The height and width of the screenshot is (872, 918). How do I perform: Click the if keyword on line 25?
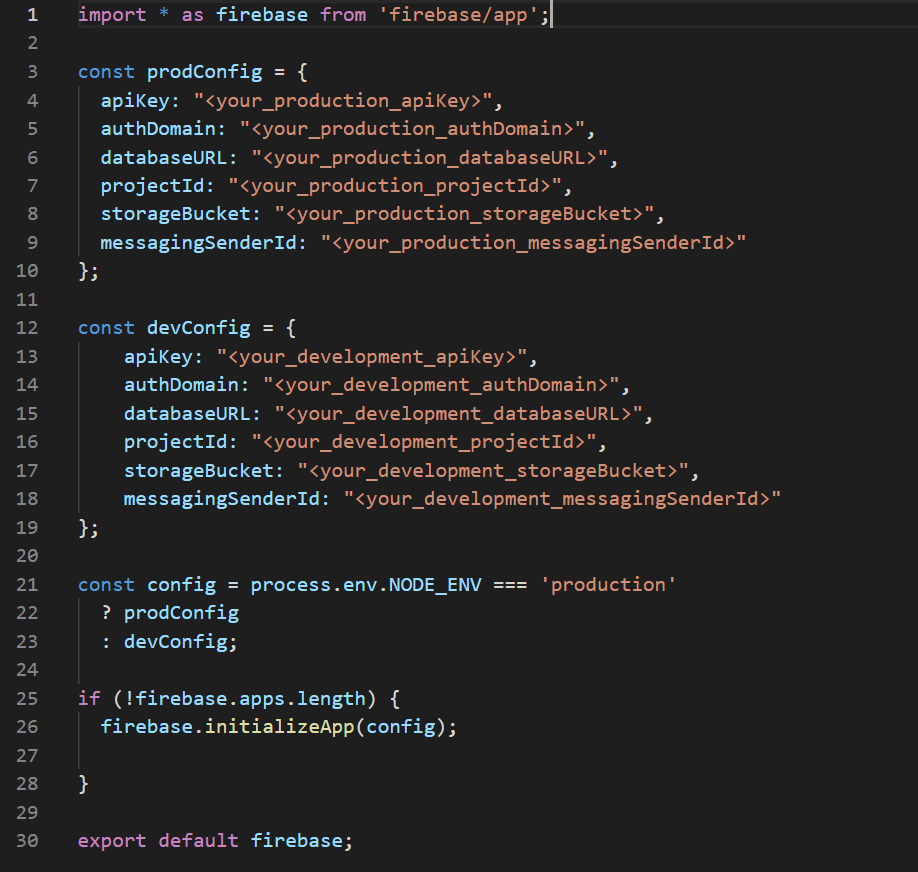click(89, 698)
